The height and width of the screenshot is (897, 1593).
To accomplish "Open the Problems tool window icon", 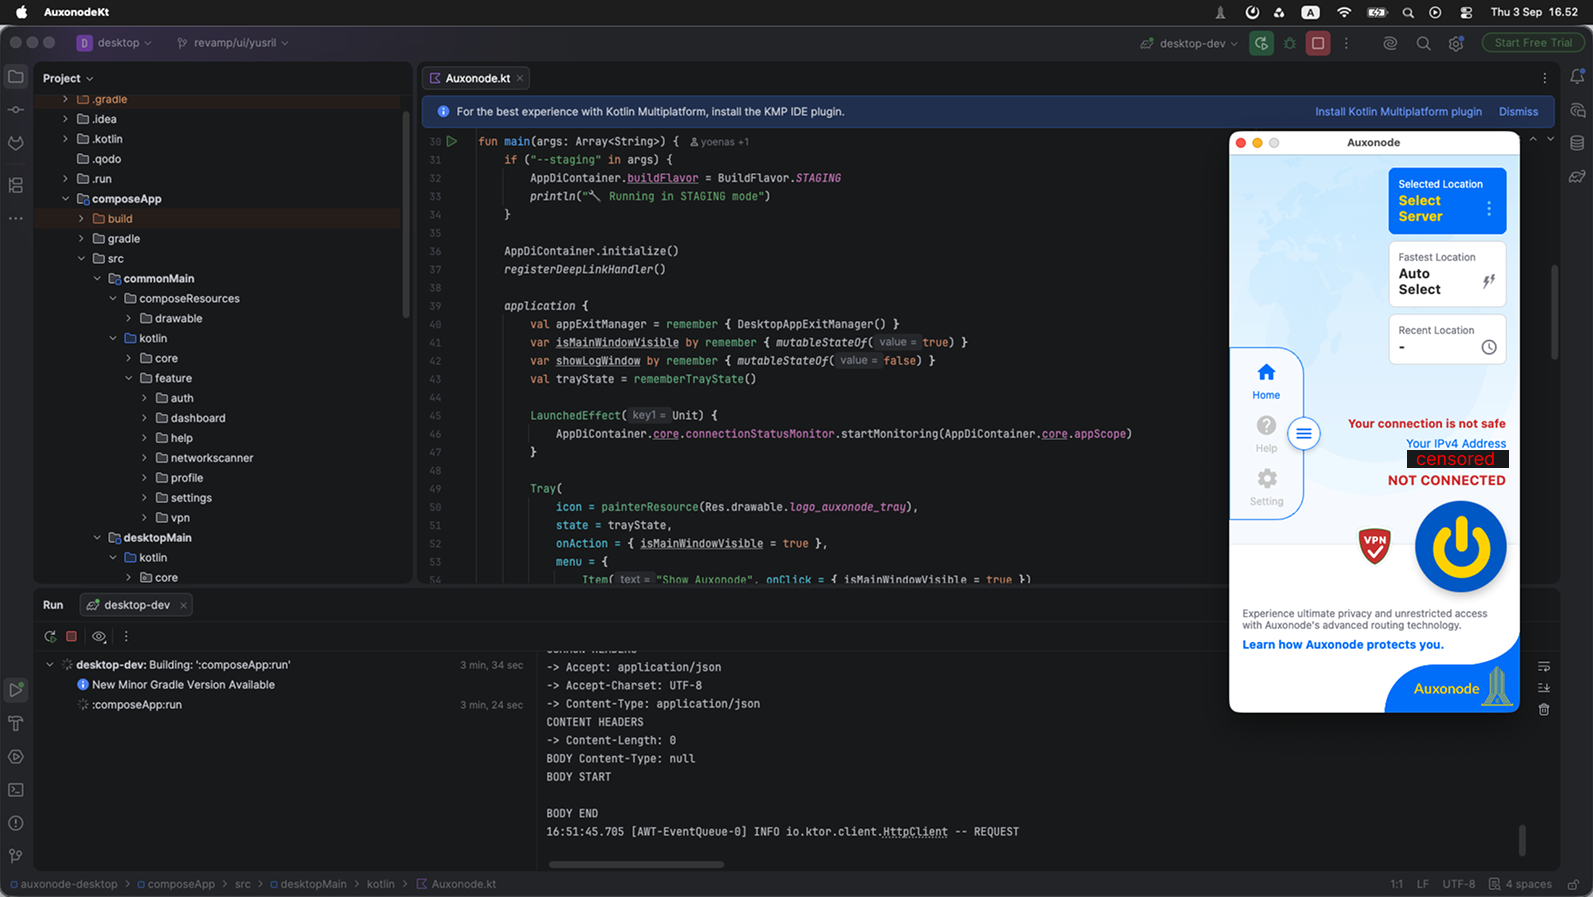I will click(x=16, y=823).
